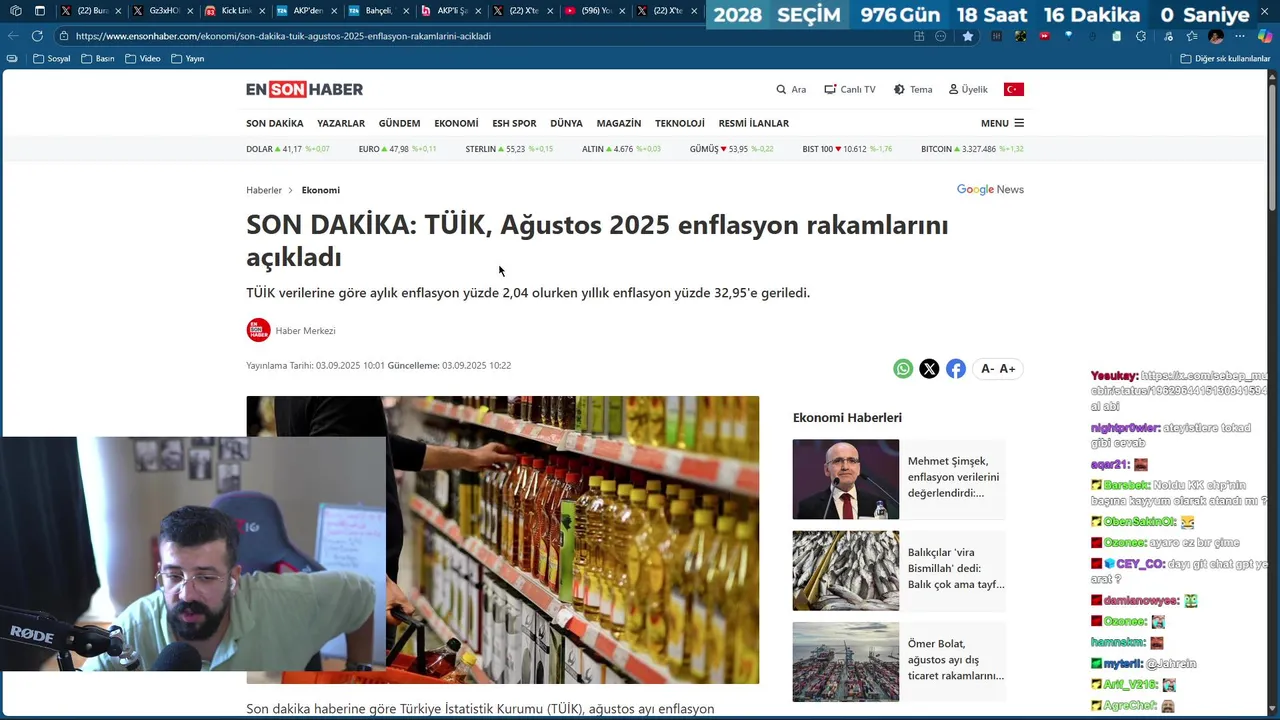Screen dimensions: 1280x720
Task: Open the browser profile avatar
Action: (1216, 36)
